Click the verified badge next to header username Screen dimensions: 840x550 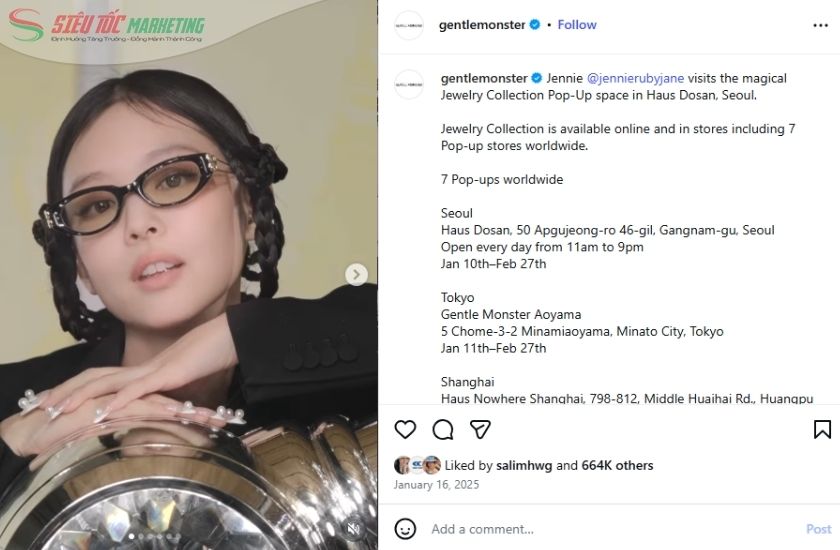click(535, 25)
